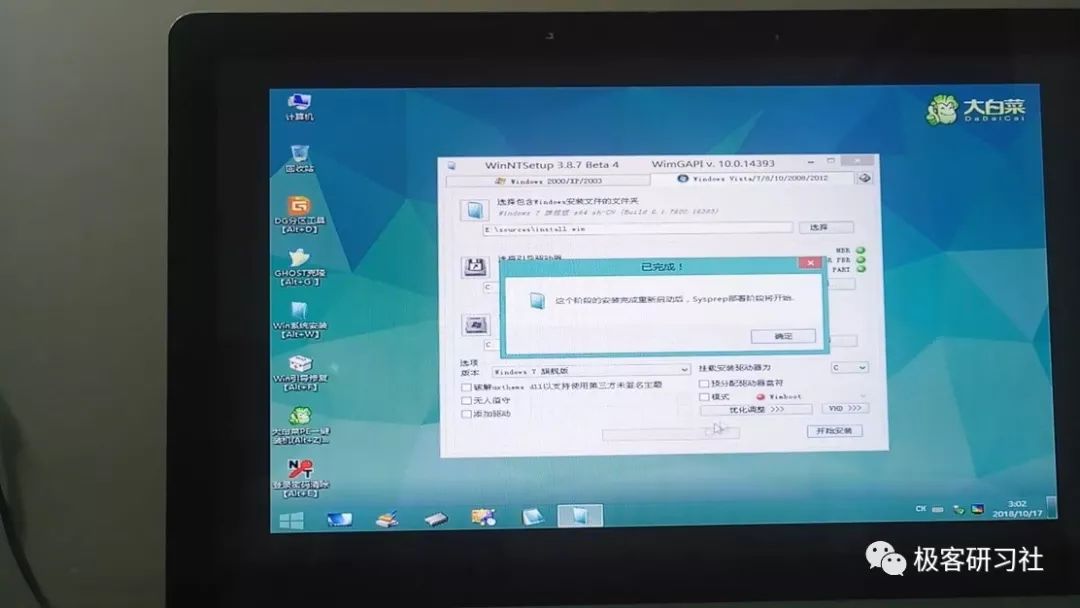Viewport: 1080px width, 608px height.
Task: Click the install.wim path input field
Action: (x=637, y=229)
